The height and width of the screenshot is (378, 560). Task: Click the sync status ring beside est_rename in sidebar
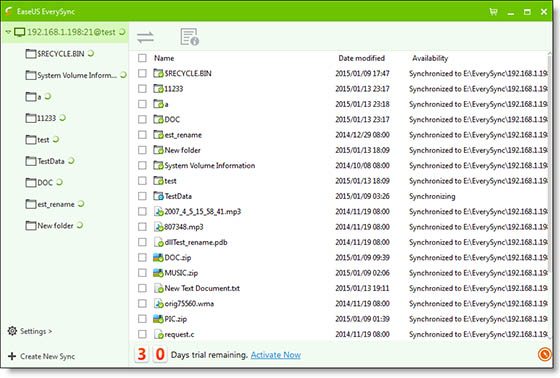coord(81,204)
